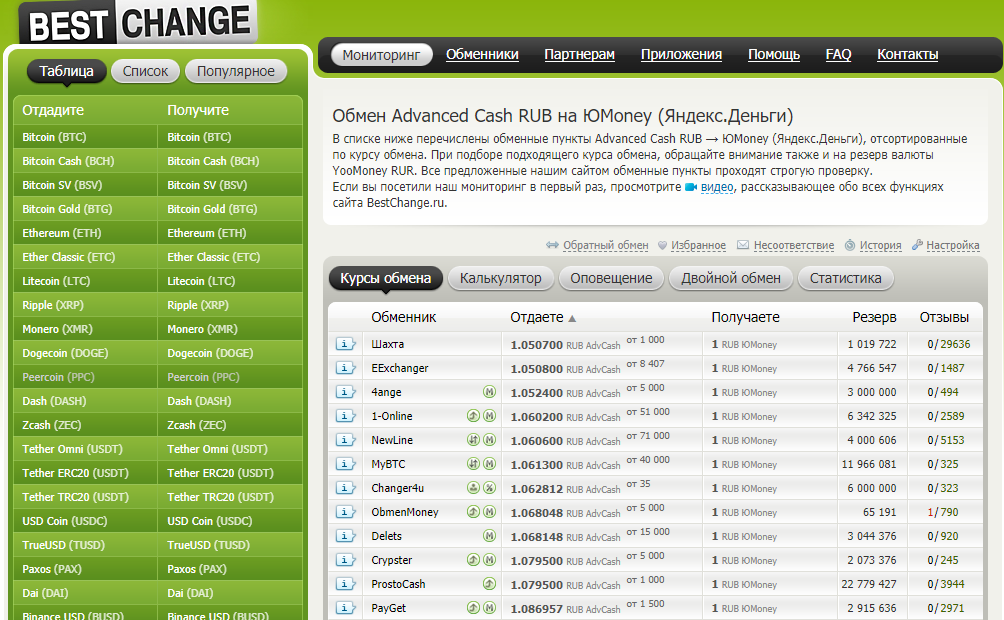
Task: Open Обменники in top navigation
Action: [x=482, y=54]
